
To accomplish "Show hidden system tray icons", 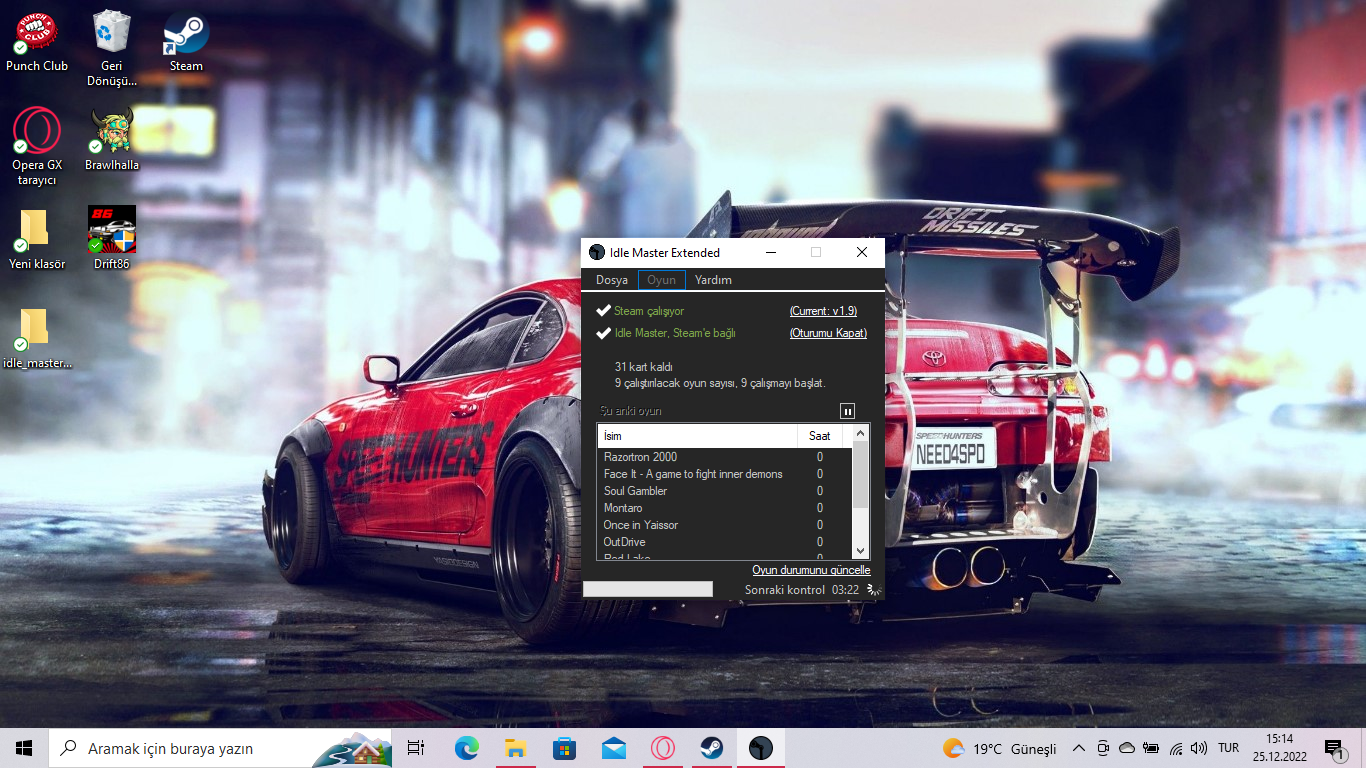I will pyautogui.click(x=1079, y=748).
